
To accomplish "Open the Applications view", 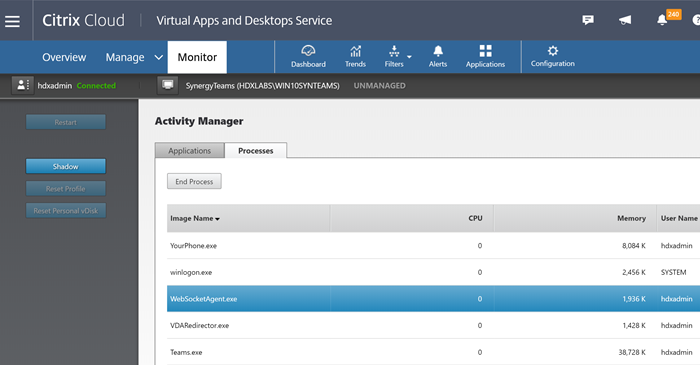I will click(485, 57).
